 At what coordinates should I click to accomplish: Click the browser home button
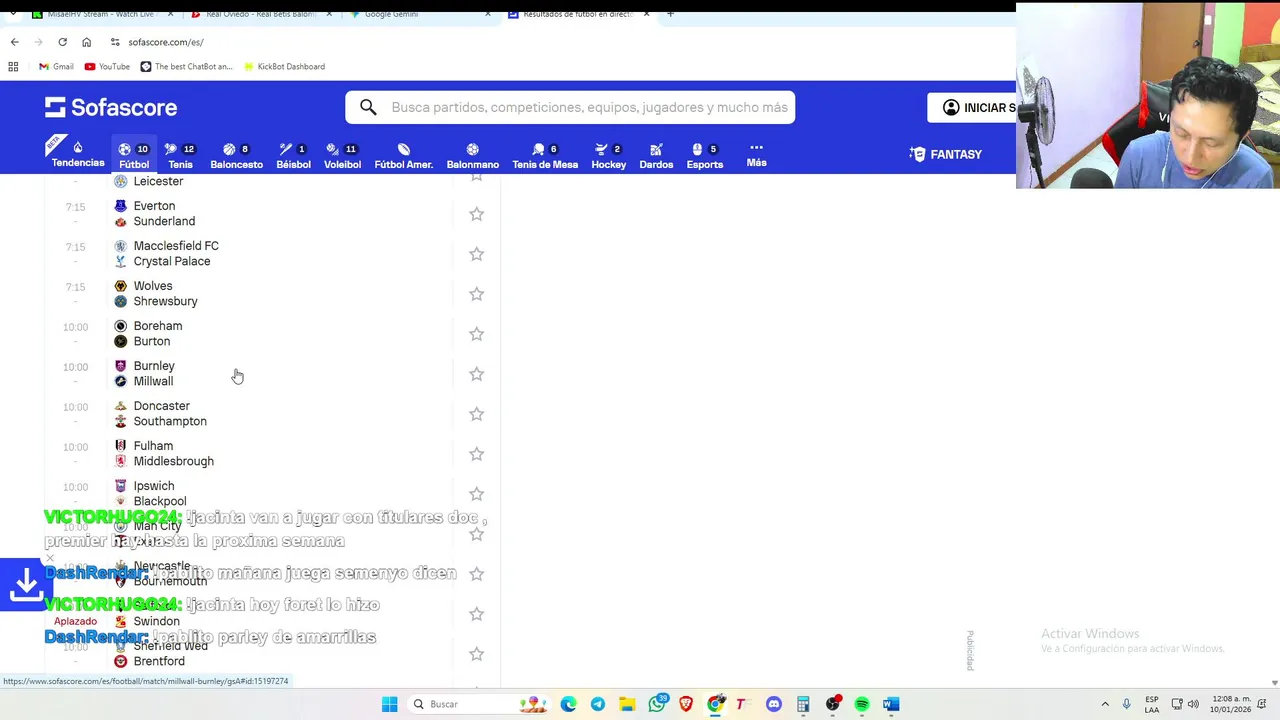point(86,42)
